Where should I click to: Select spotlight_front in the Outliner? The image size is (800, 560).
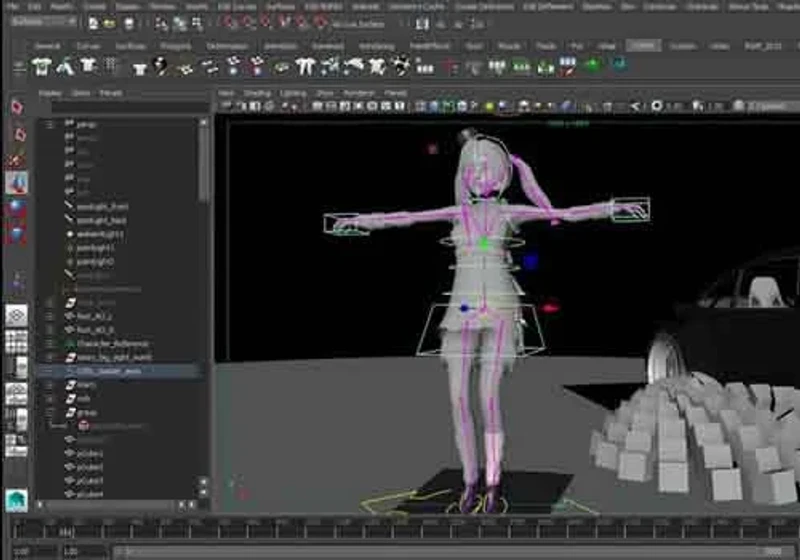point(102,207)
